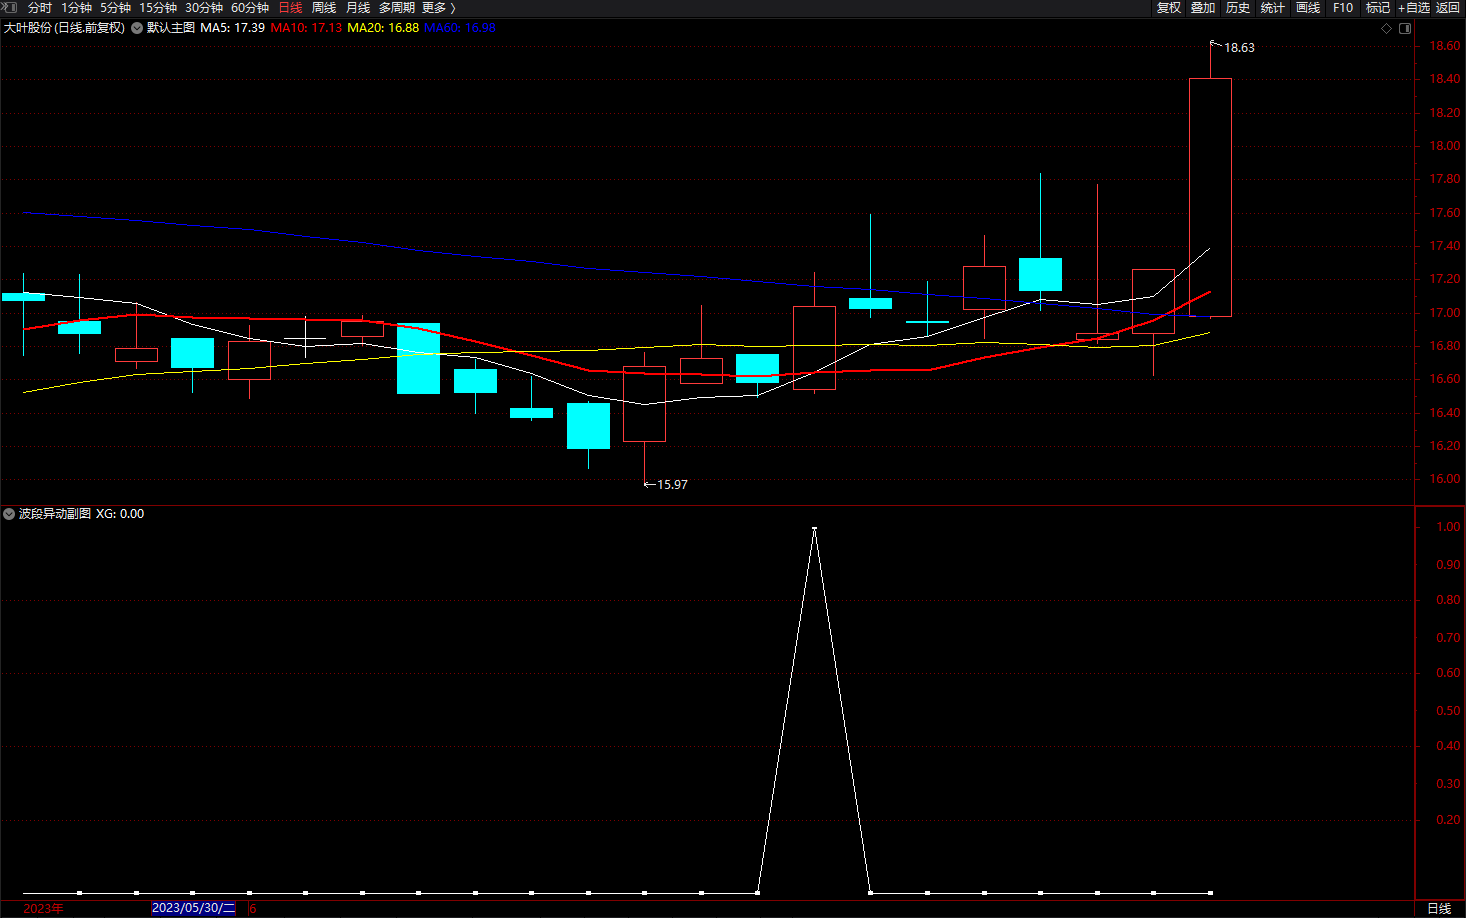Activate the 画线 drawing tools button

[1308, 8]
